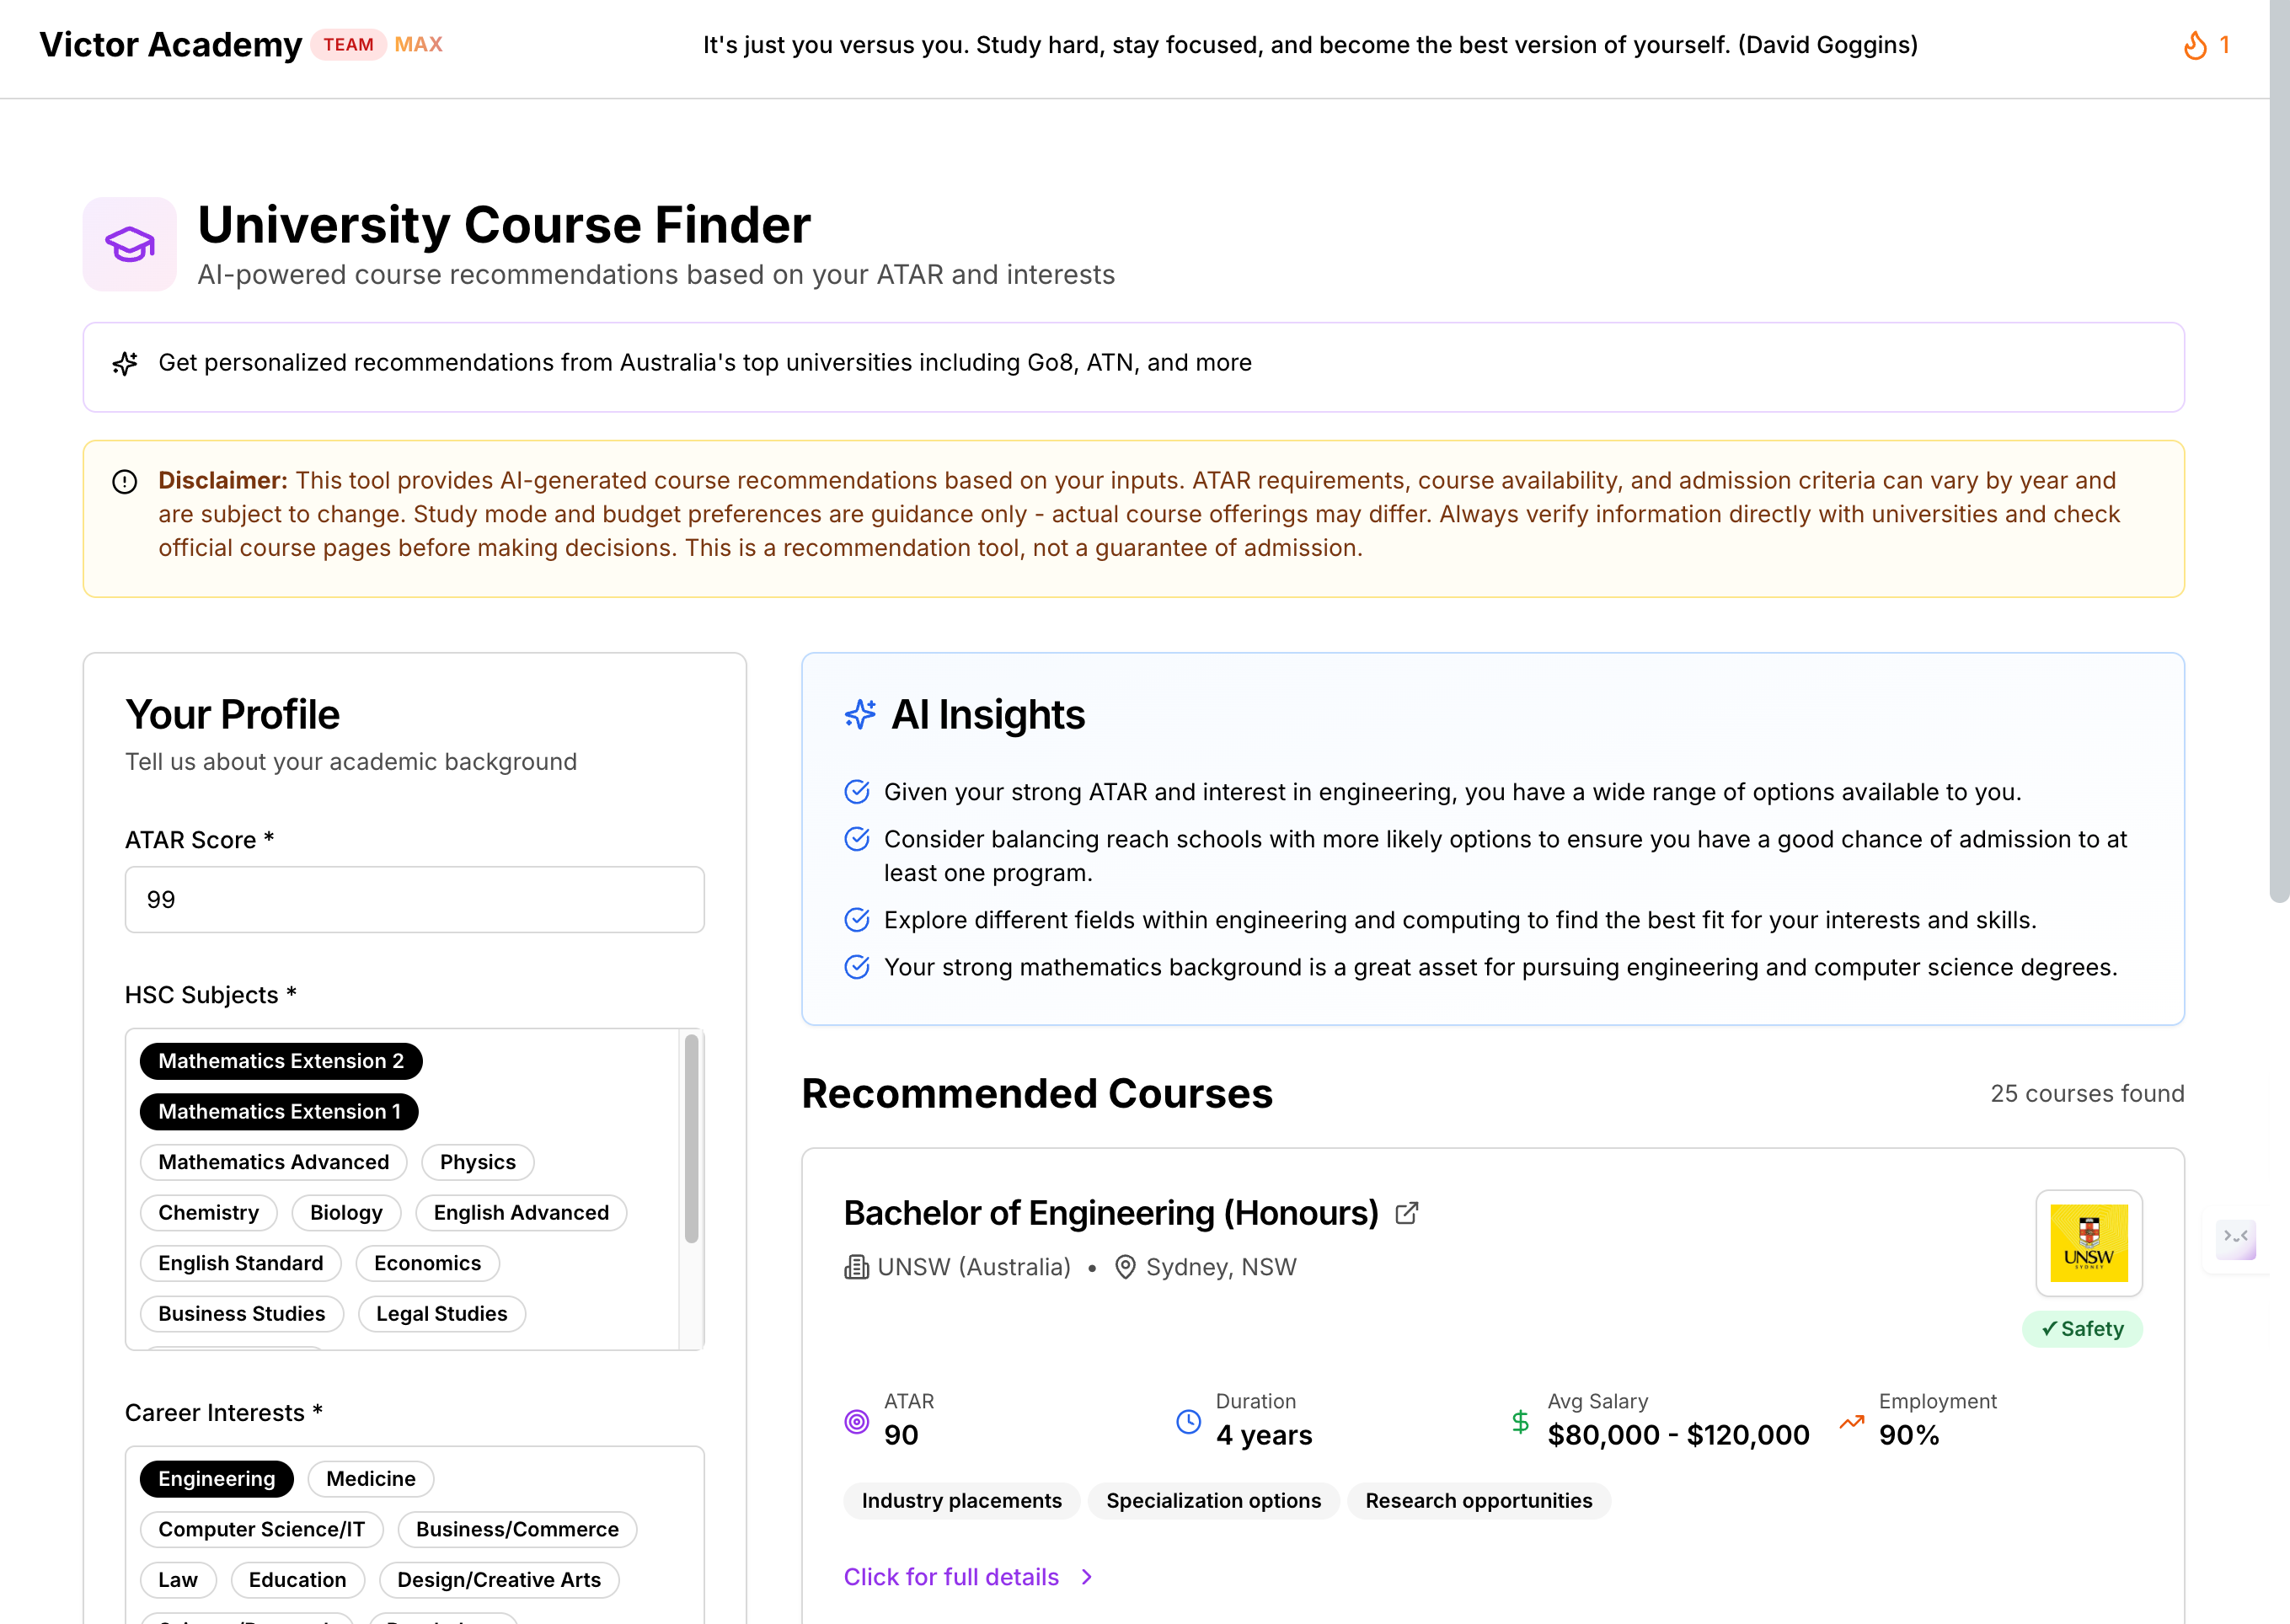Open the Bachelor of Engineering (Honours) course title

(x=1111, y=1213)
